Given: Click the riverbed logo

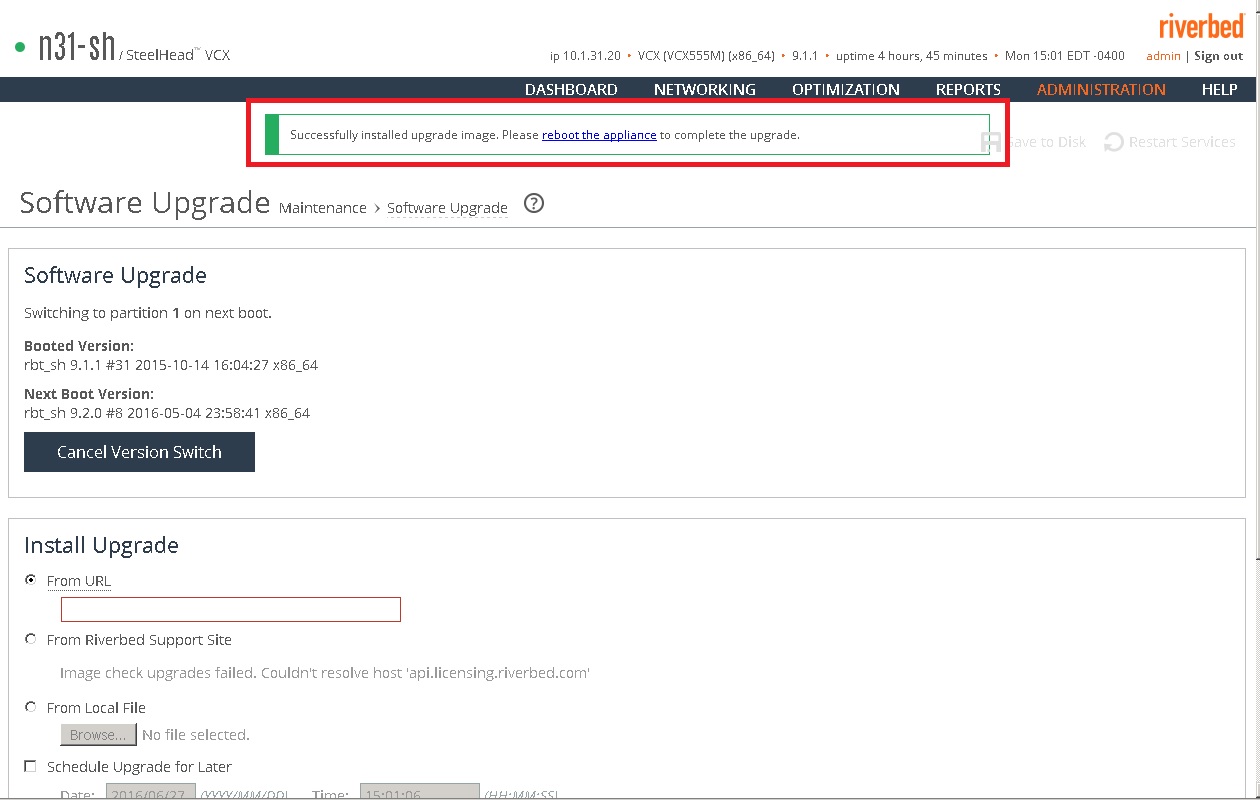Looking at the screenshot, I should (1201, 25).
